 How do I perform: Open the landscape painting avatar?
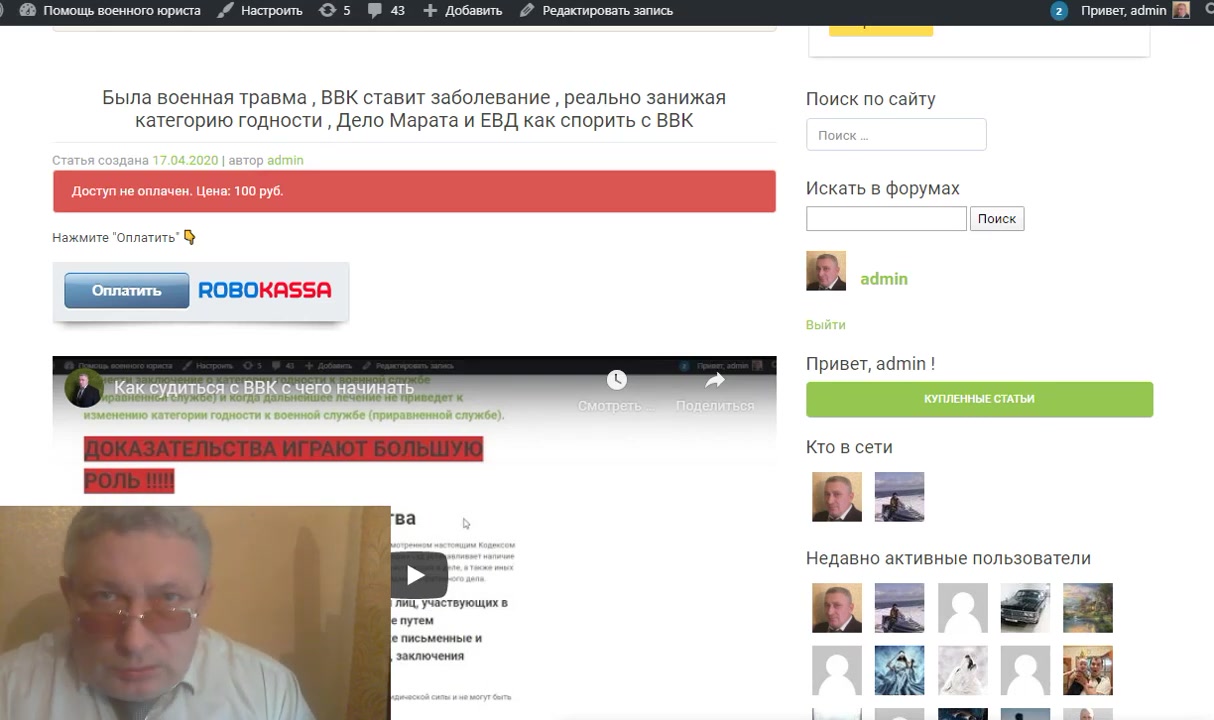[1088, 608]
